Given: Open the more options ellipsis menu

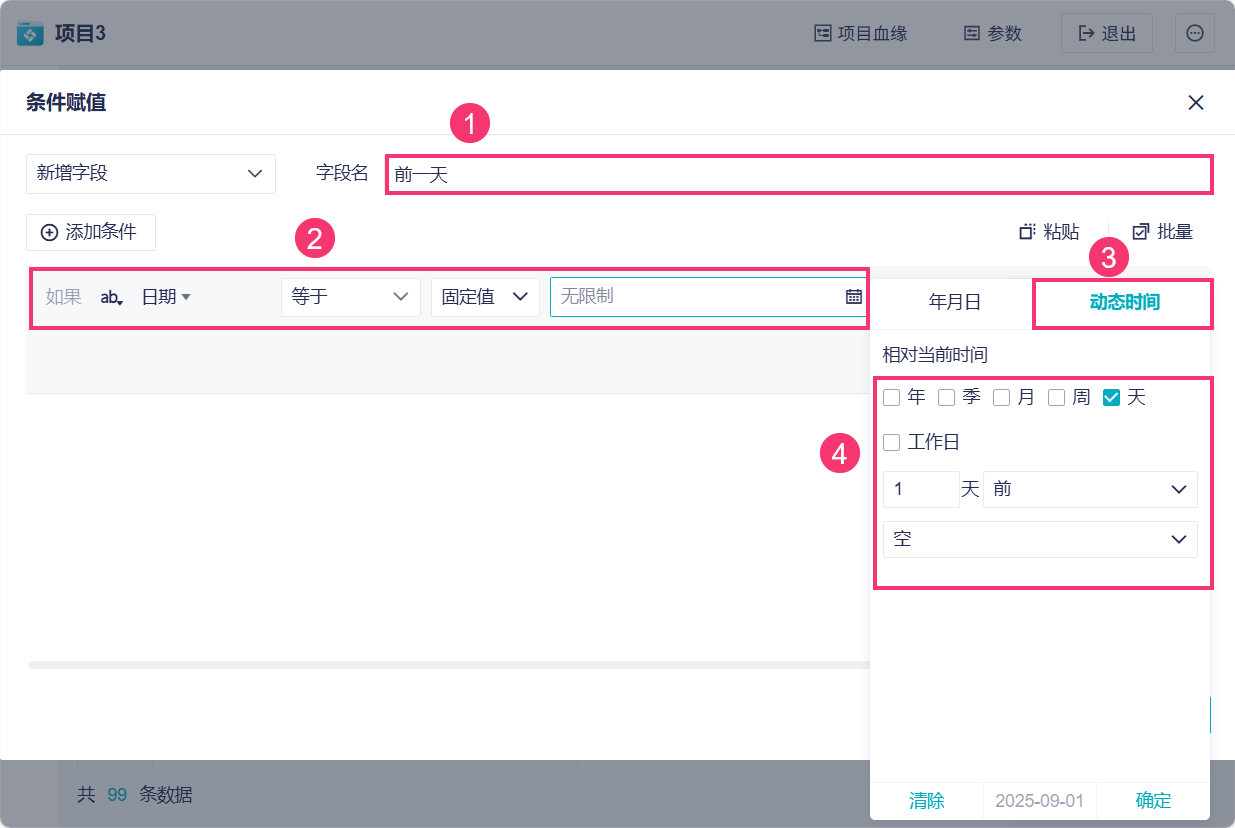Looking at the screenshot, I should (x=1195, y=33).
